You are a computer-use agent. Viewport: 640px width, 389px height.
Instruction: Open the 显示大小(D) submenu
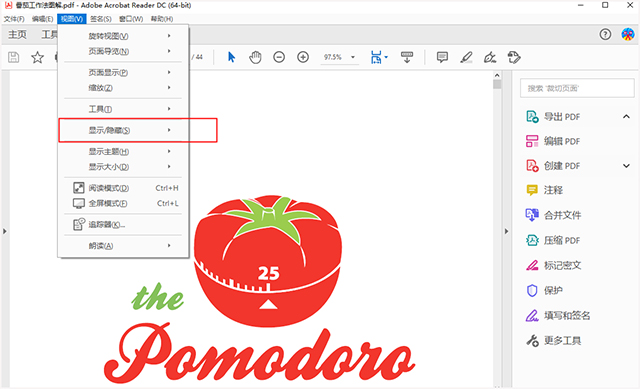(123, 167)
